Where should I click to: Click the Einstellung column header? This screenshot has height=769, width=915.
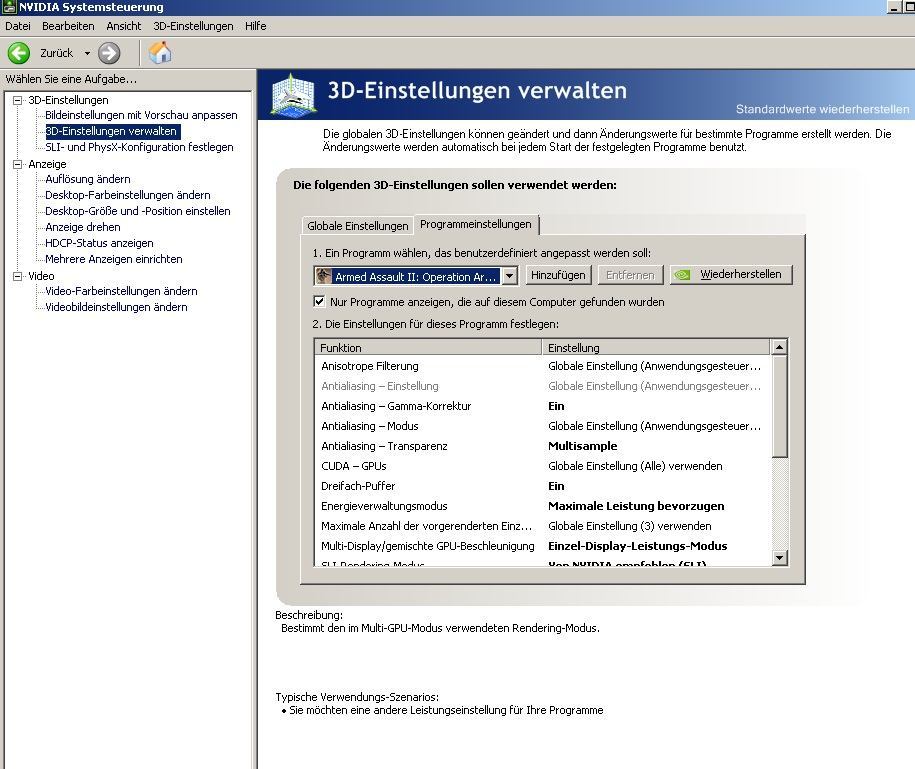[x=656, y=348]
